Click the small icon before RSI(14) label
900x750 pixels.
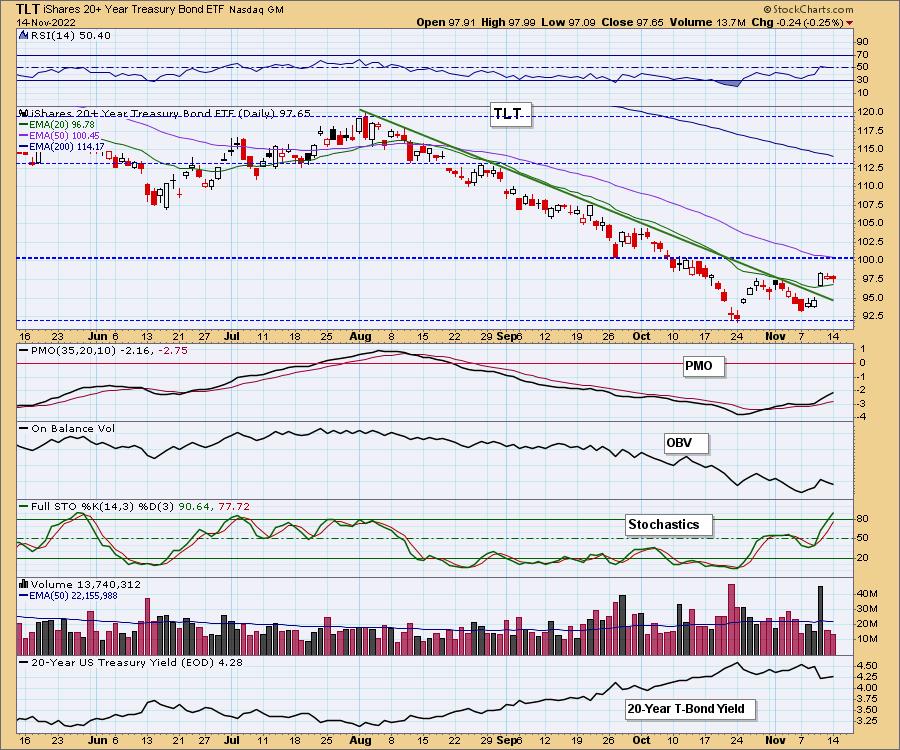point(24,35)
